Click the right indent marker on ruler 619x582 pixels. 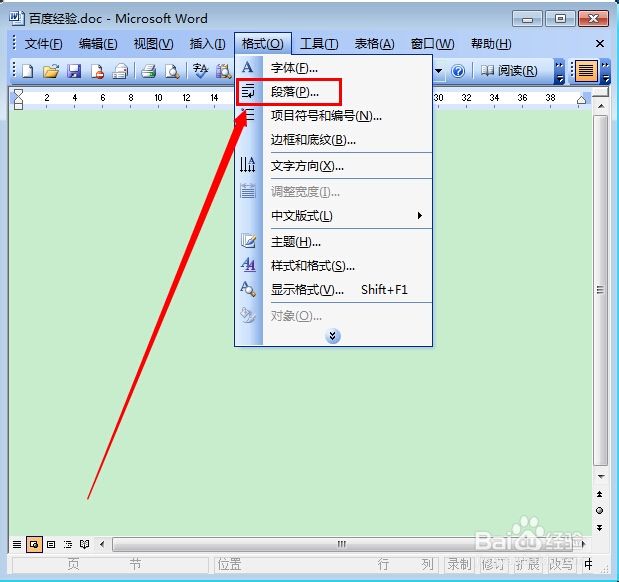(581, 99)
